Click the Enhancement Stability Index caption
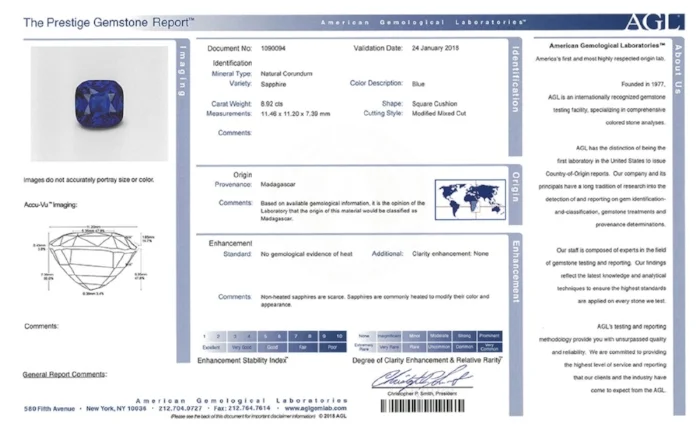The width and height of the screenshot is (700, 424). (242, 360)
